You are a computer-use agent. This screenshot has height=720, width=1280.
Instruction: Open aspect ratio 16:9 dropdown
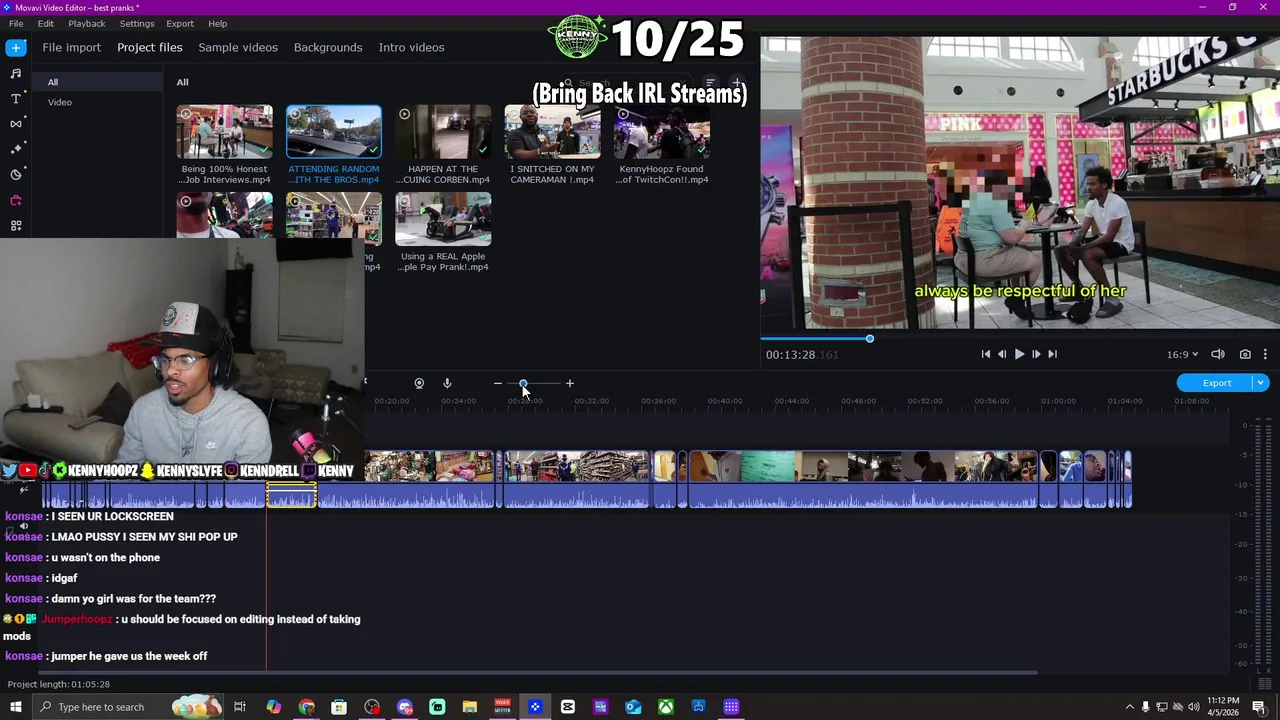tap(1182, 354)
